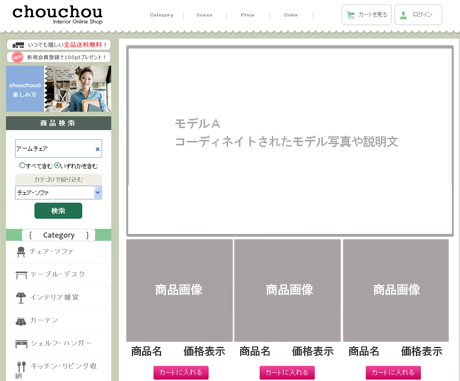Click the shelf icon in Category list

pyautogui.click(x=21, y=344)
